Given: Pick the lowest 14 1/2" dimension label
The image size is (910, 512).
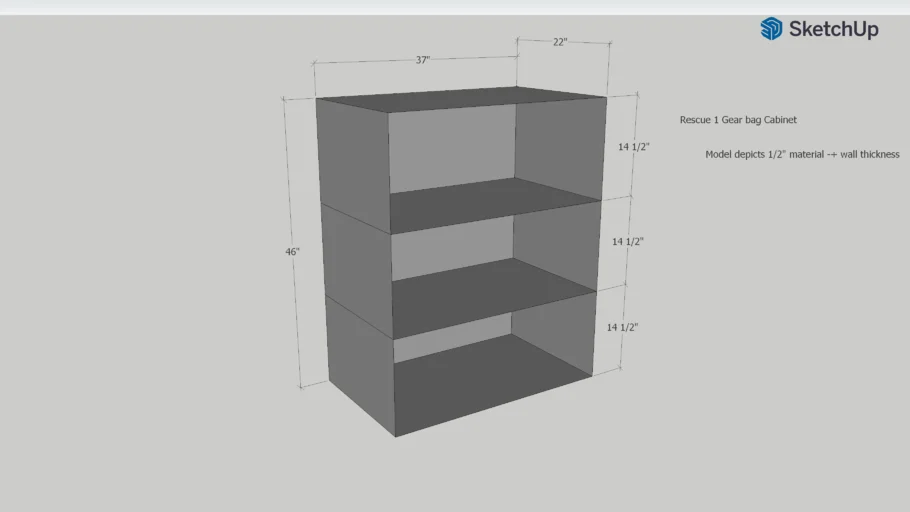Looking at the screenshot, I should (x=622, y=327).
